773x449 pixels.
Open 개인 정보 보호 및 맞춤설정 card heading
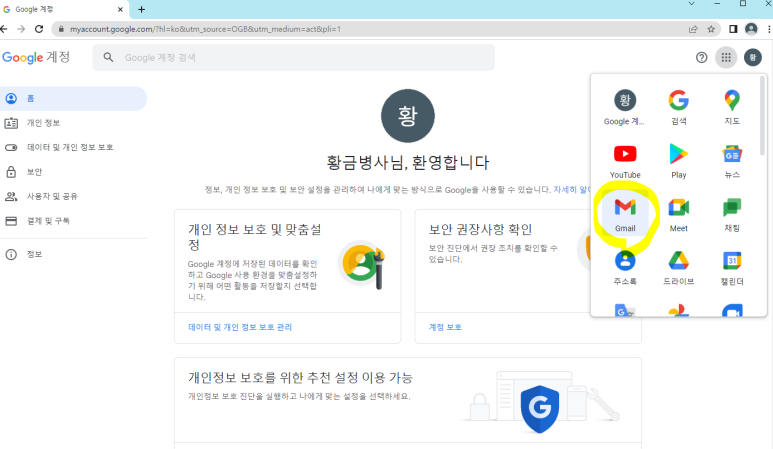tap(254, 237)
